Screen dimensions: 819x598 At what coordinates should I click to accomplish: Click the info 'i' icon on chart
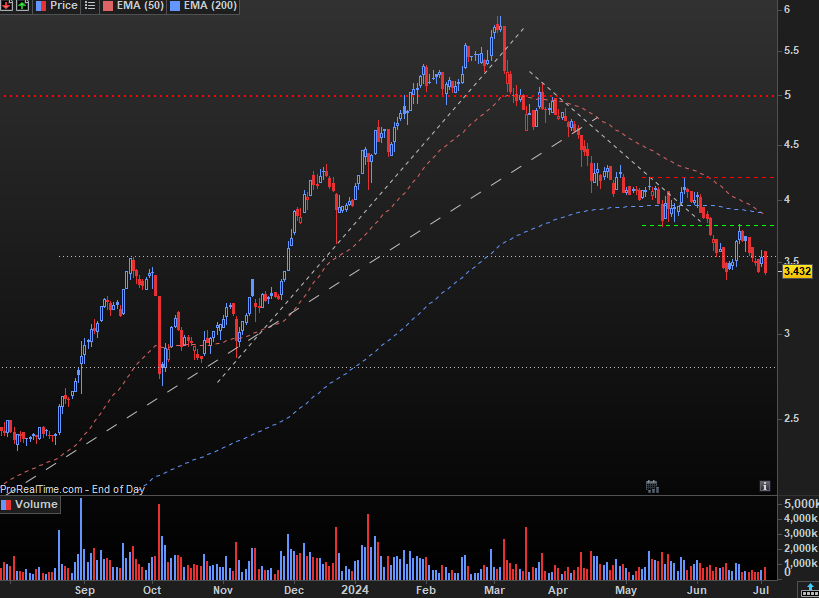click(764, 486)
